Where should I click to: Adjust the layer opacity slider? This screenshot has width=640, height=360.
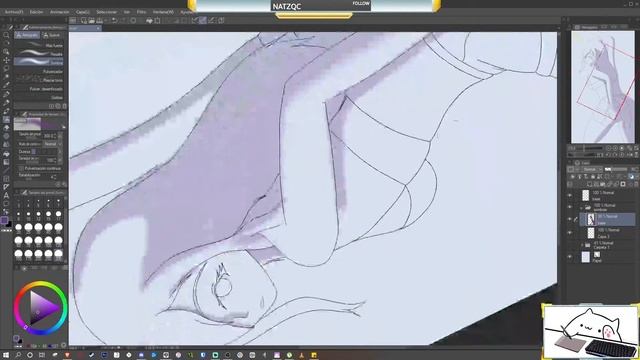click(x=617, y=169)
